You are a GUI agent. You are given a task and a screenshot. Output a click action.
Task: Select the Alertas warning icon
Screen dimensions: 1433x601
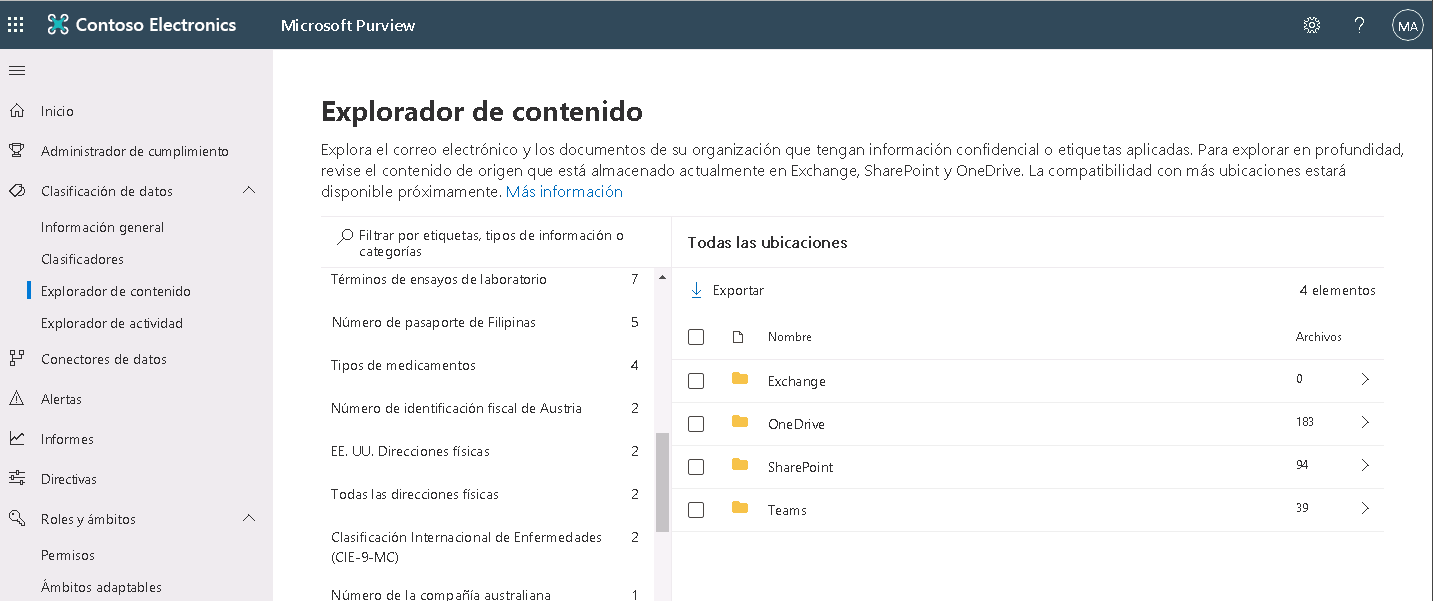tap(16, 398)
